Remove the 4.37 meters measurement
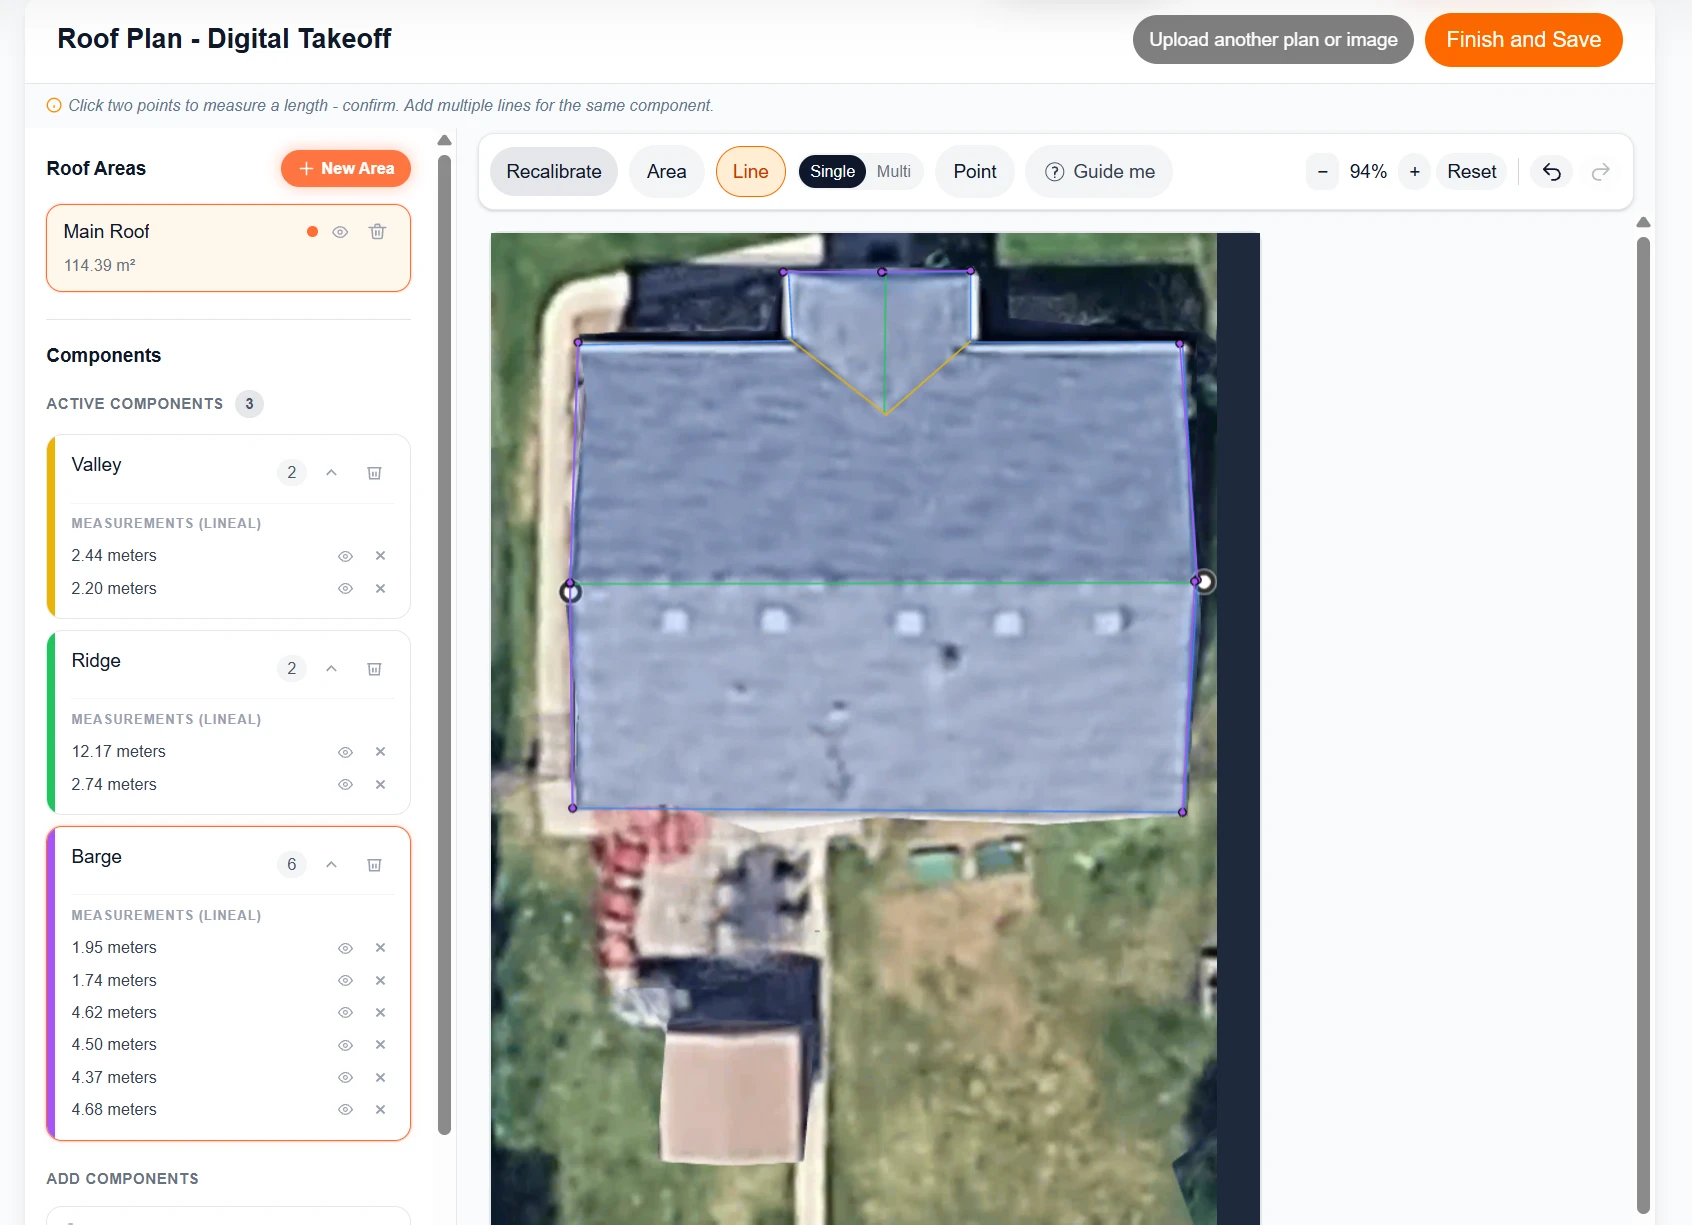This screenshot has height=1225, width=1692. click(x=380, y=1078)
